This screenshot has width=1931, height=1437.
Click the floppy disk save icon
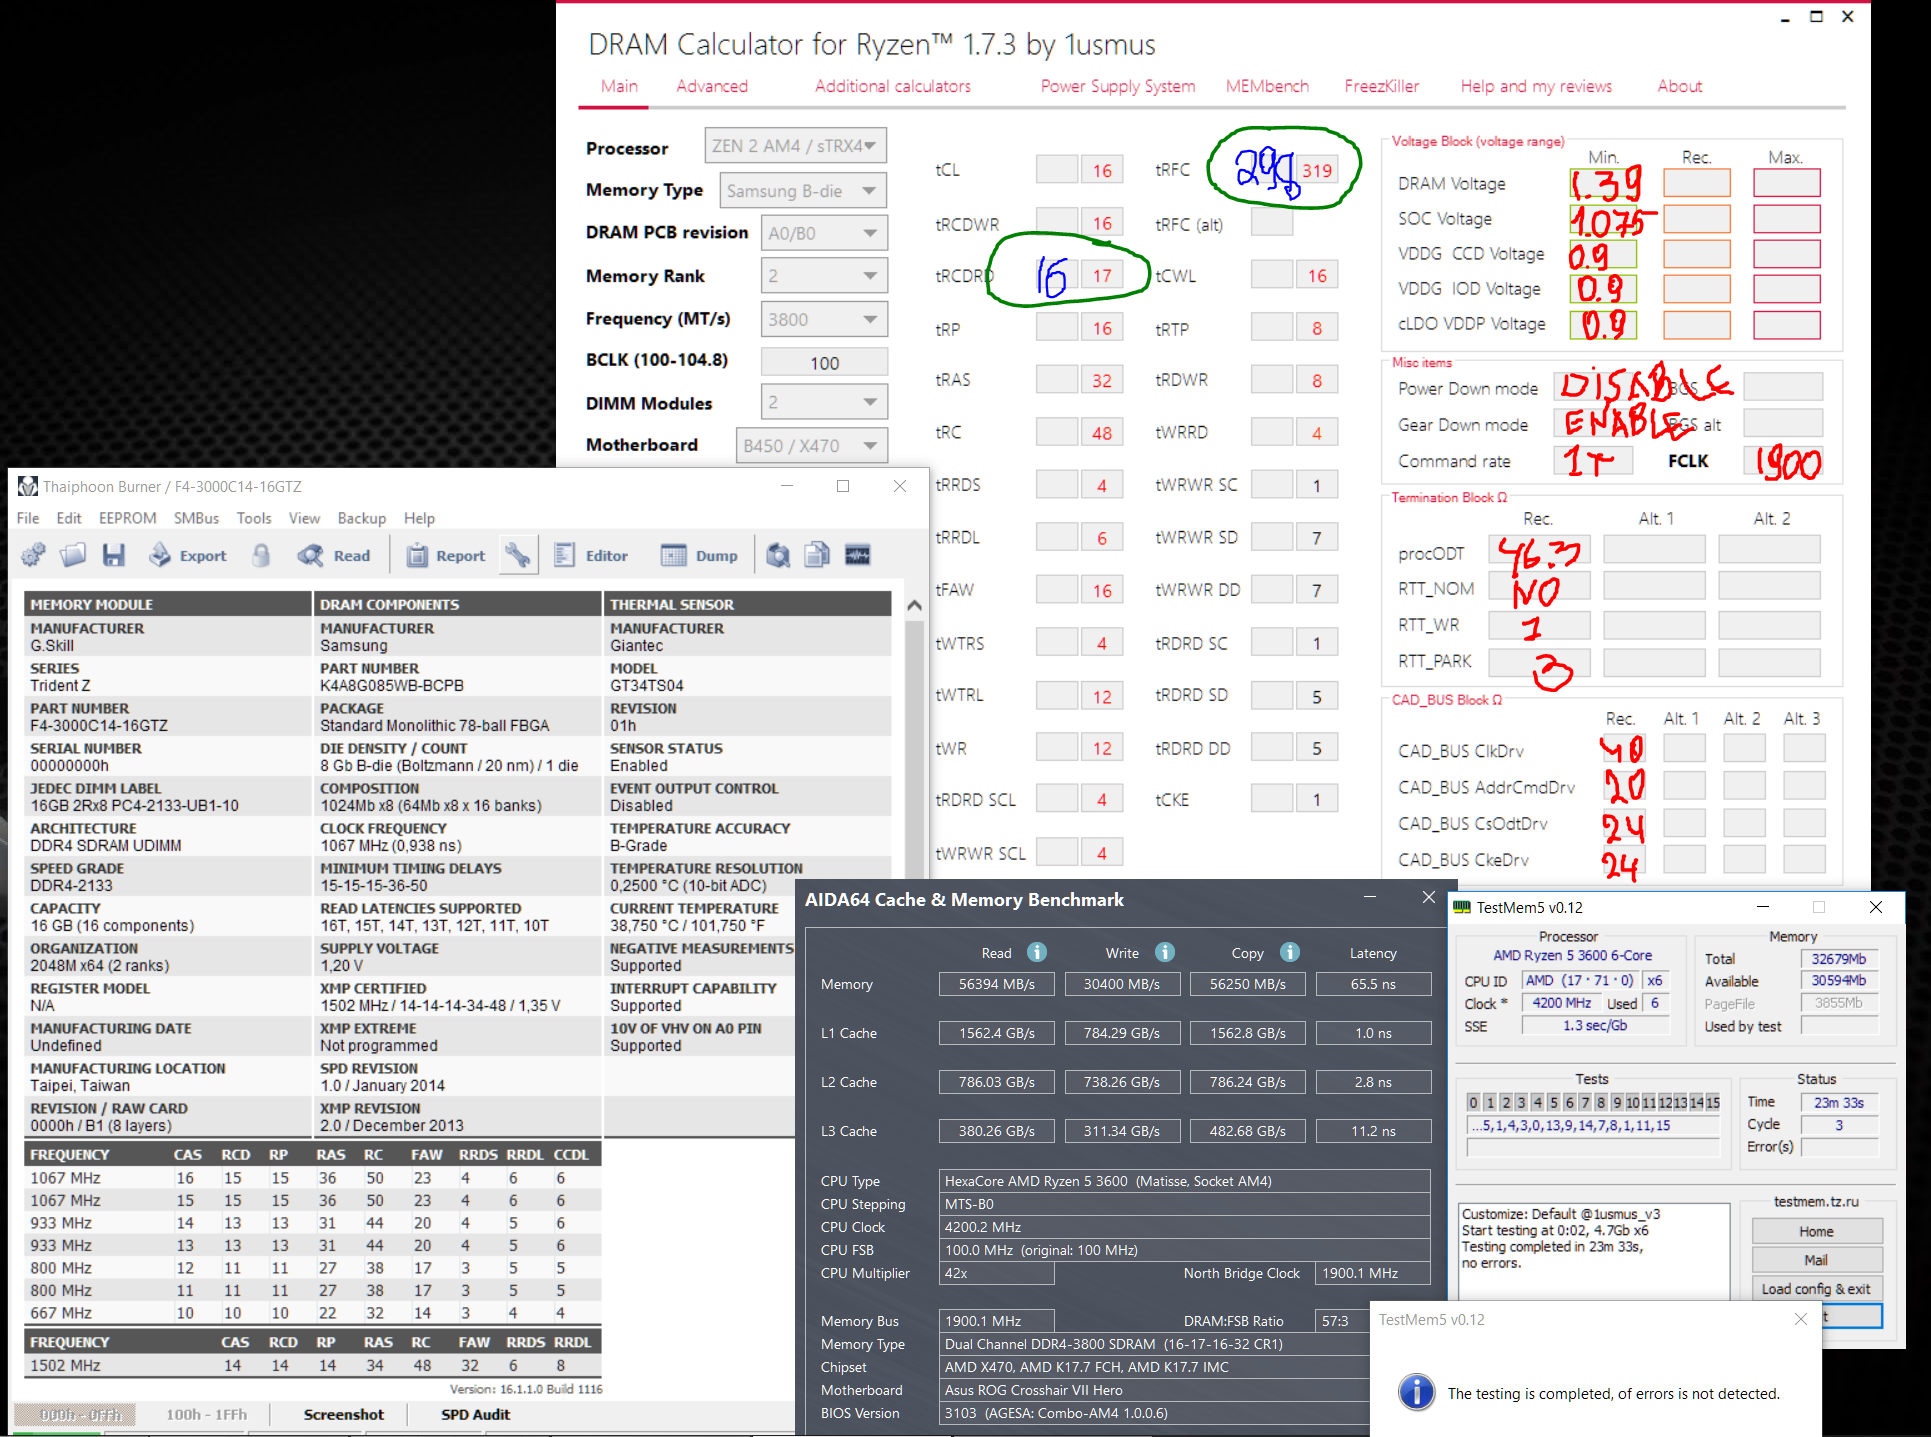pyautogui.click(x=114, y=555)
